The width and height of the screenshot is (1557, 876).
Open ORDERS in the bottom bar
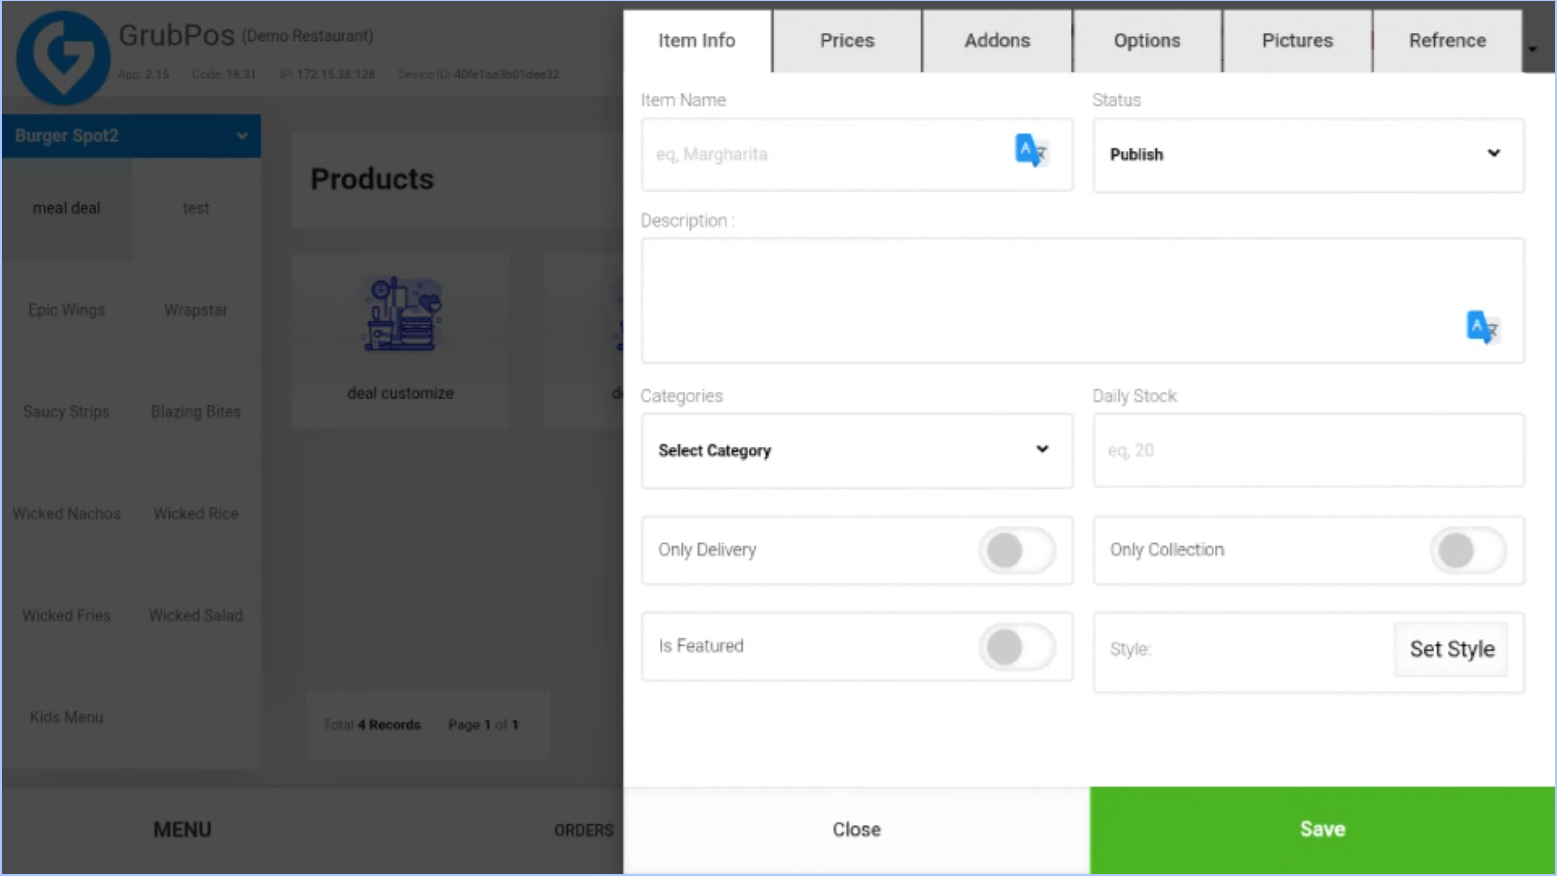pos(584,831)
